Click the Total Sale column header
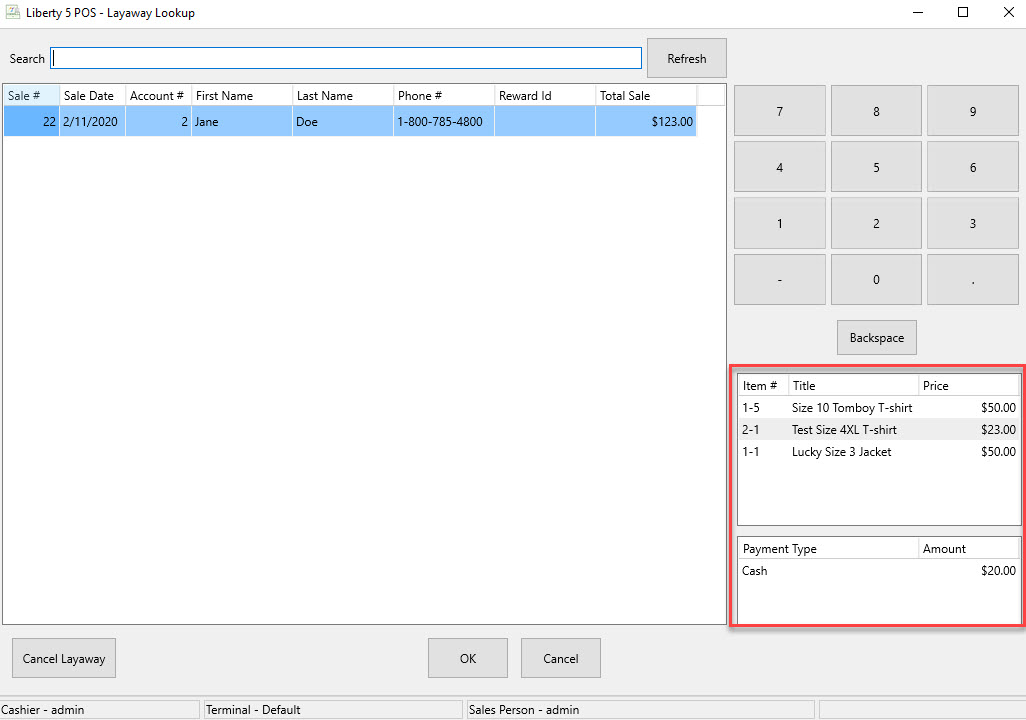 click(646, 96)
